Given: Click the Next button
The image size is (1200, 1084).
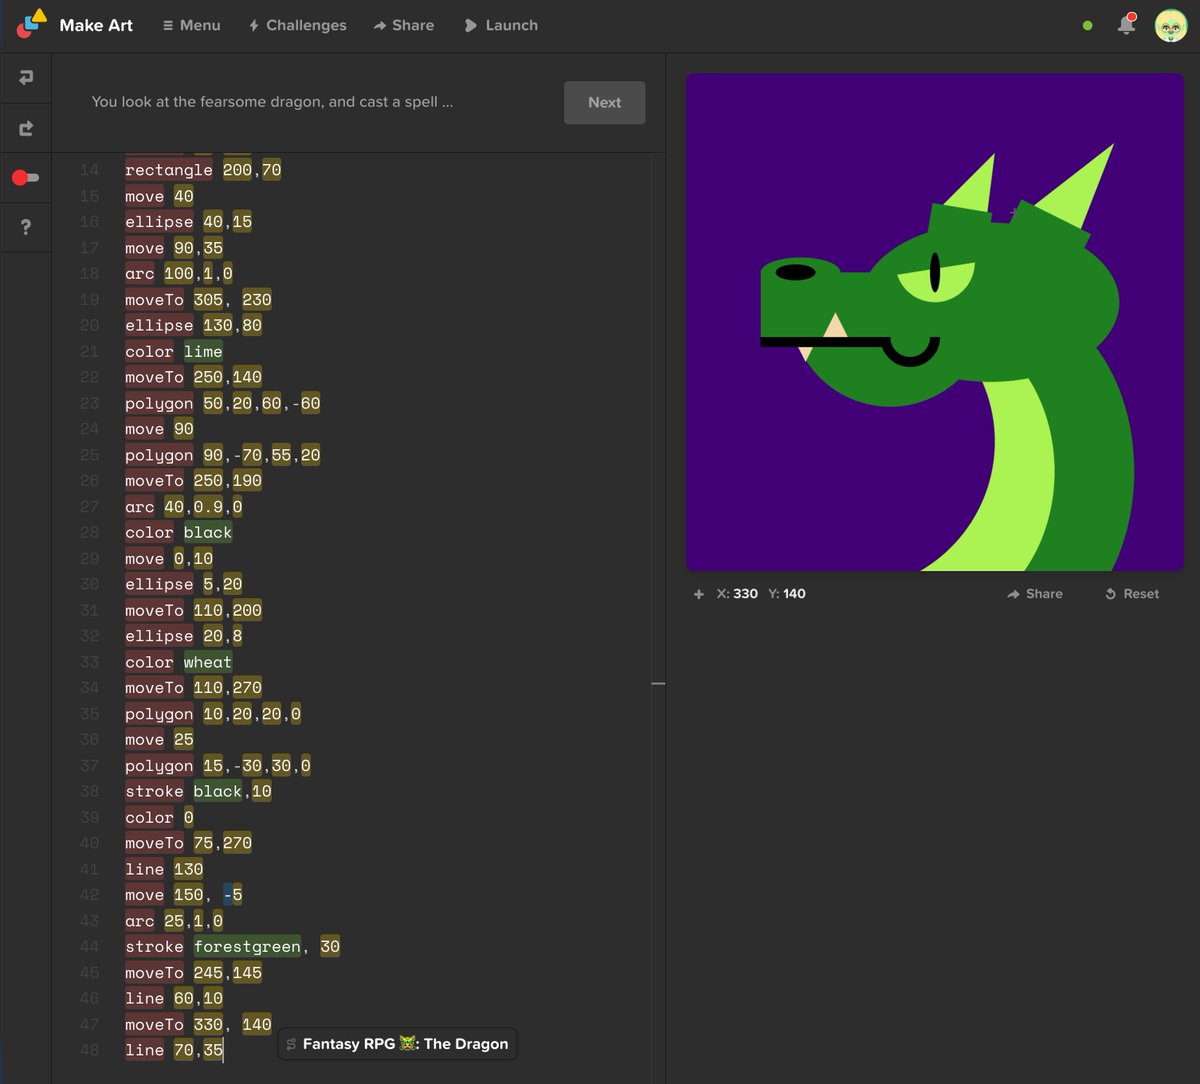Looking at the screenshot, I should coord(604,102).
